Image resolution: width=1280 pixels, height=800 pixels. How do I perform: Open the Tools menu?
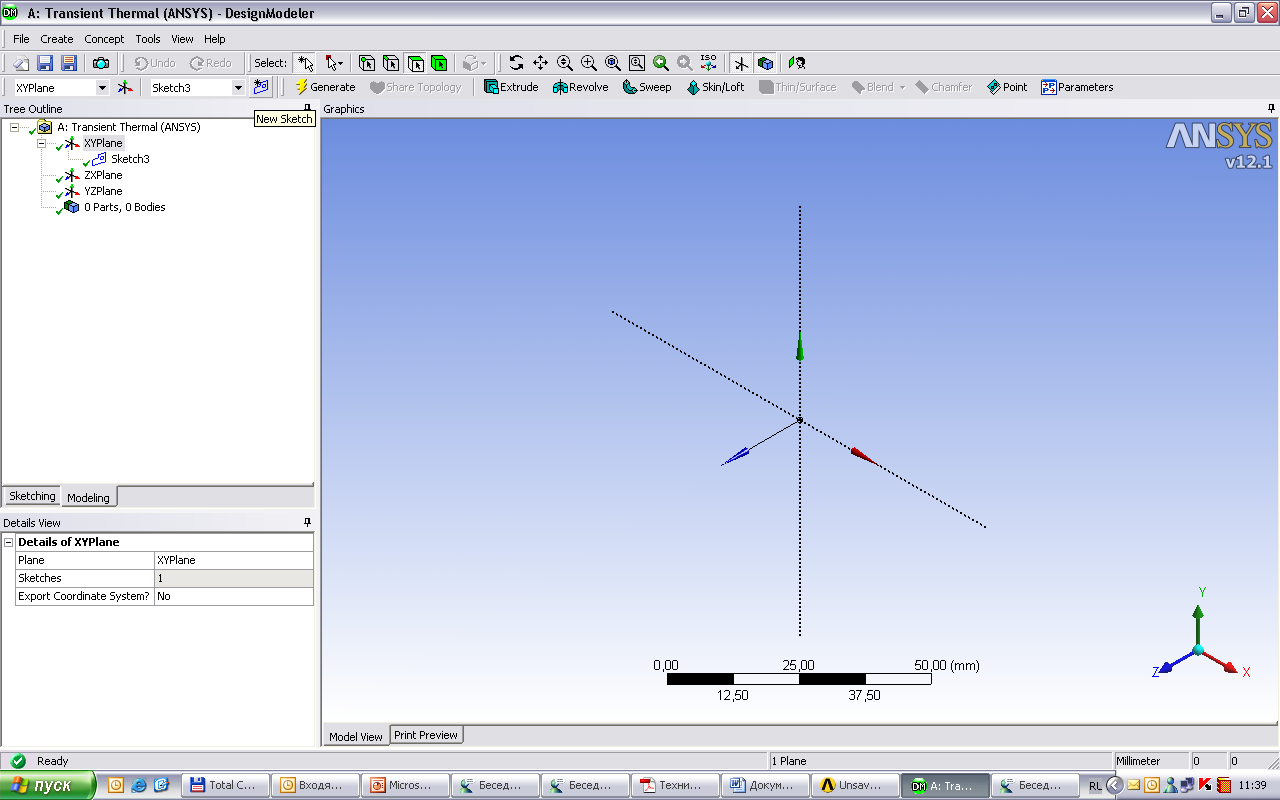point(148,39)
